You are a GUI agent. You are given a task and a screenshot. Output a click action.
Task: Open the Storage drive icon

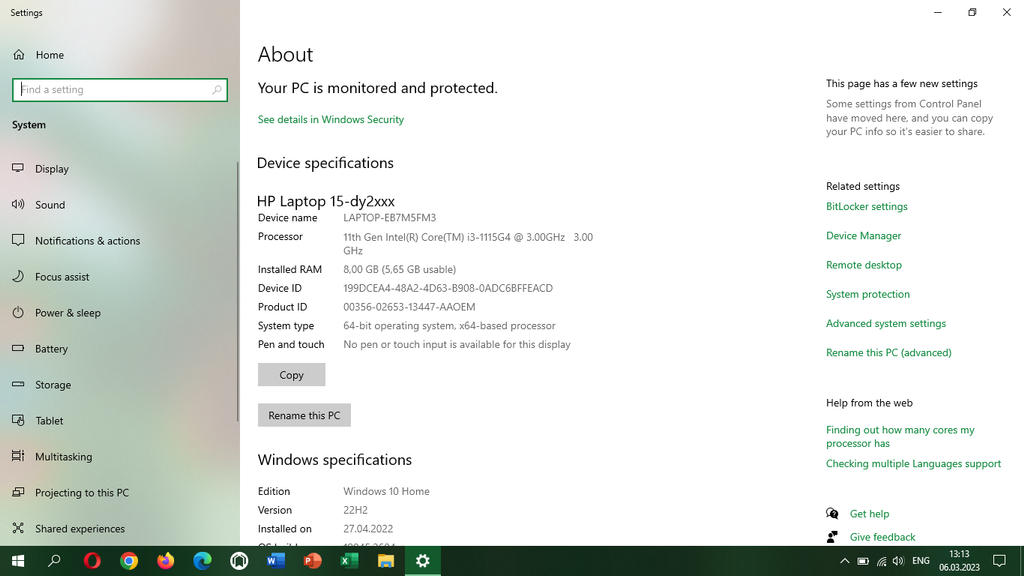click(x=18, y=384)
